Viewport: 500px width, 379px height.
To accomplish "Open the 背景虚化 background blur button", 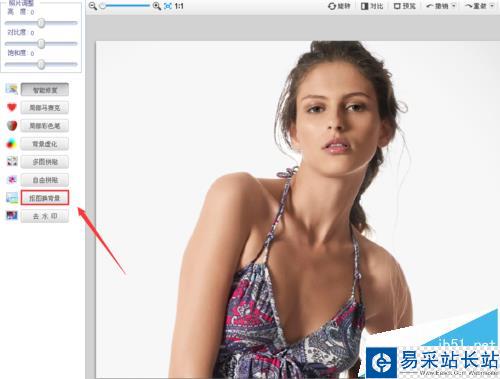I will [x=45, y=144].
